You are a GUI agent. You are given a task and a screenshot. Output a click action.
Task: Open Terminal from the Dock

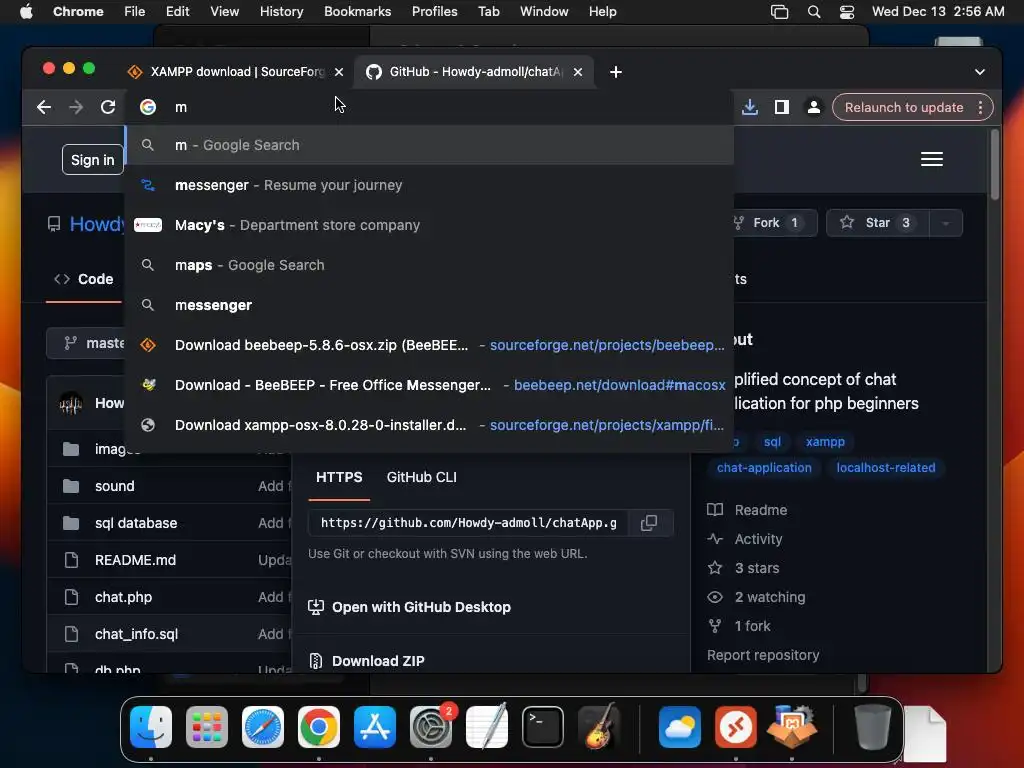[x=543, y=727]
